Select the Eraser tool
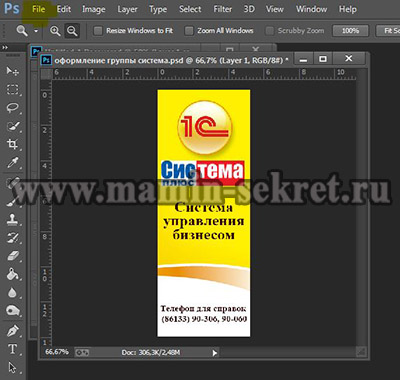 pyautogui.click(x=13, y=256)
